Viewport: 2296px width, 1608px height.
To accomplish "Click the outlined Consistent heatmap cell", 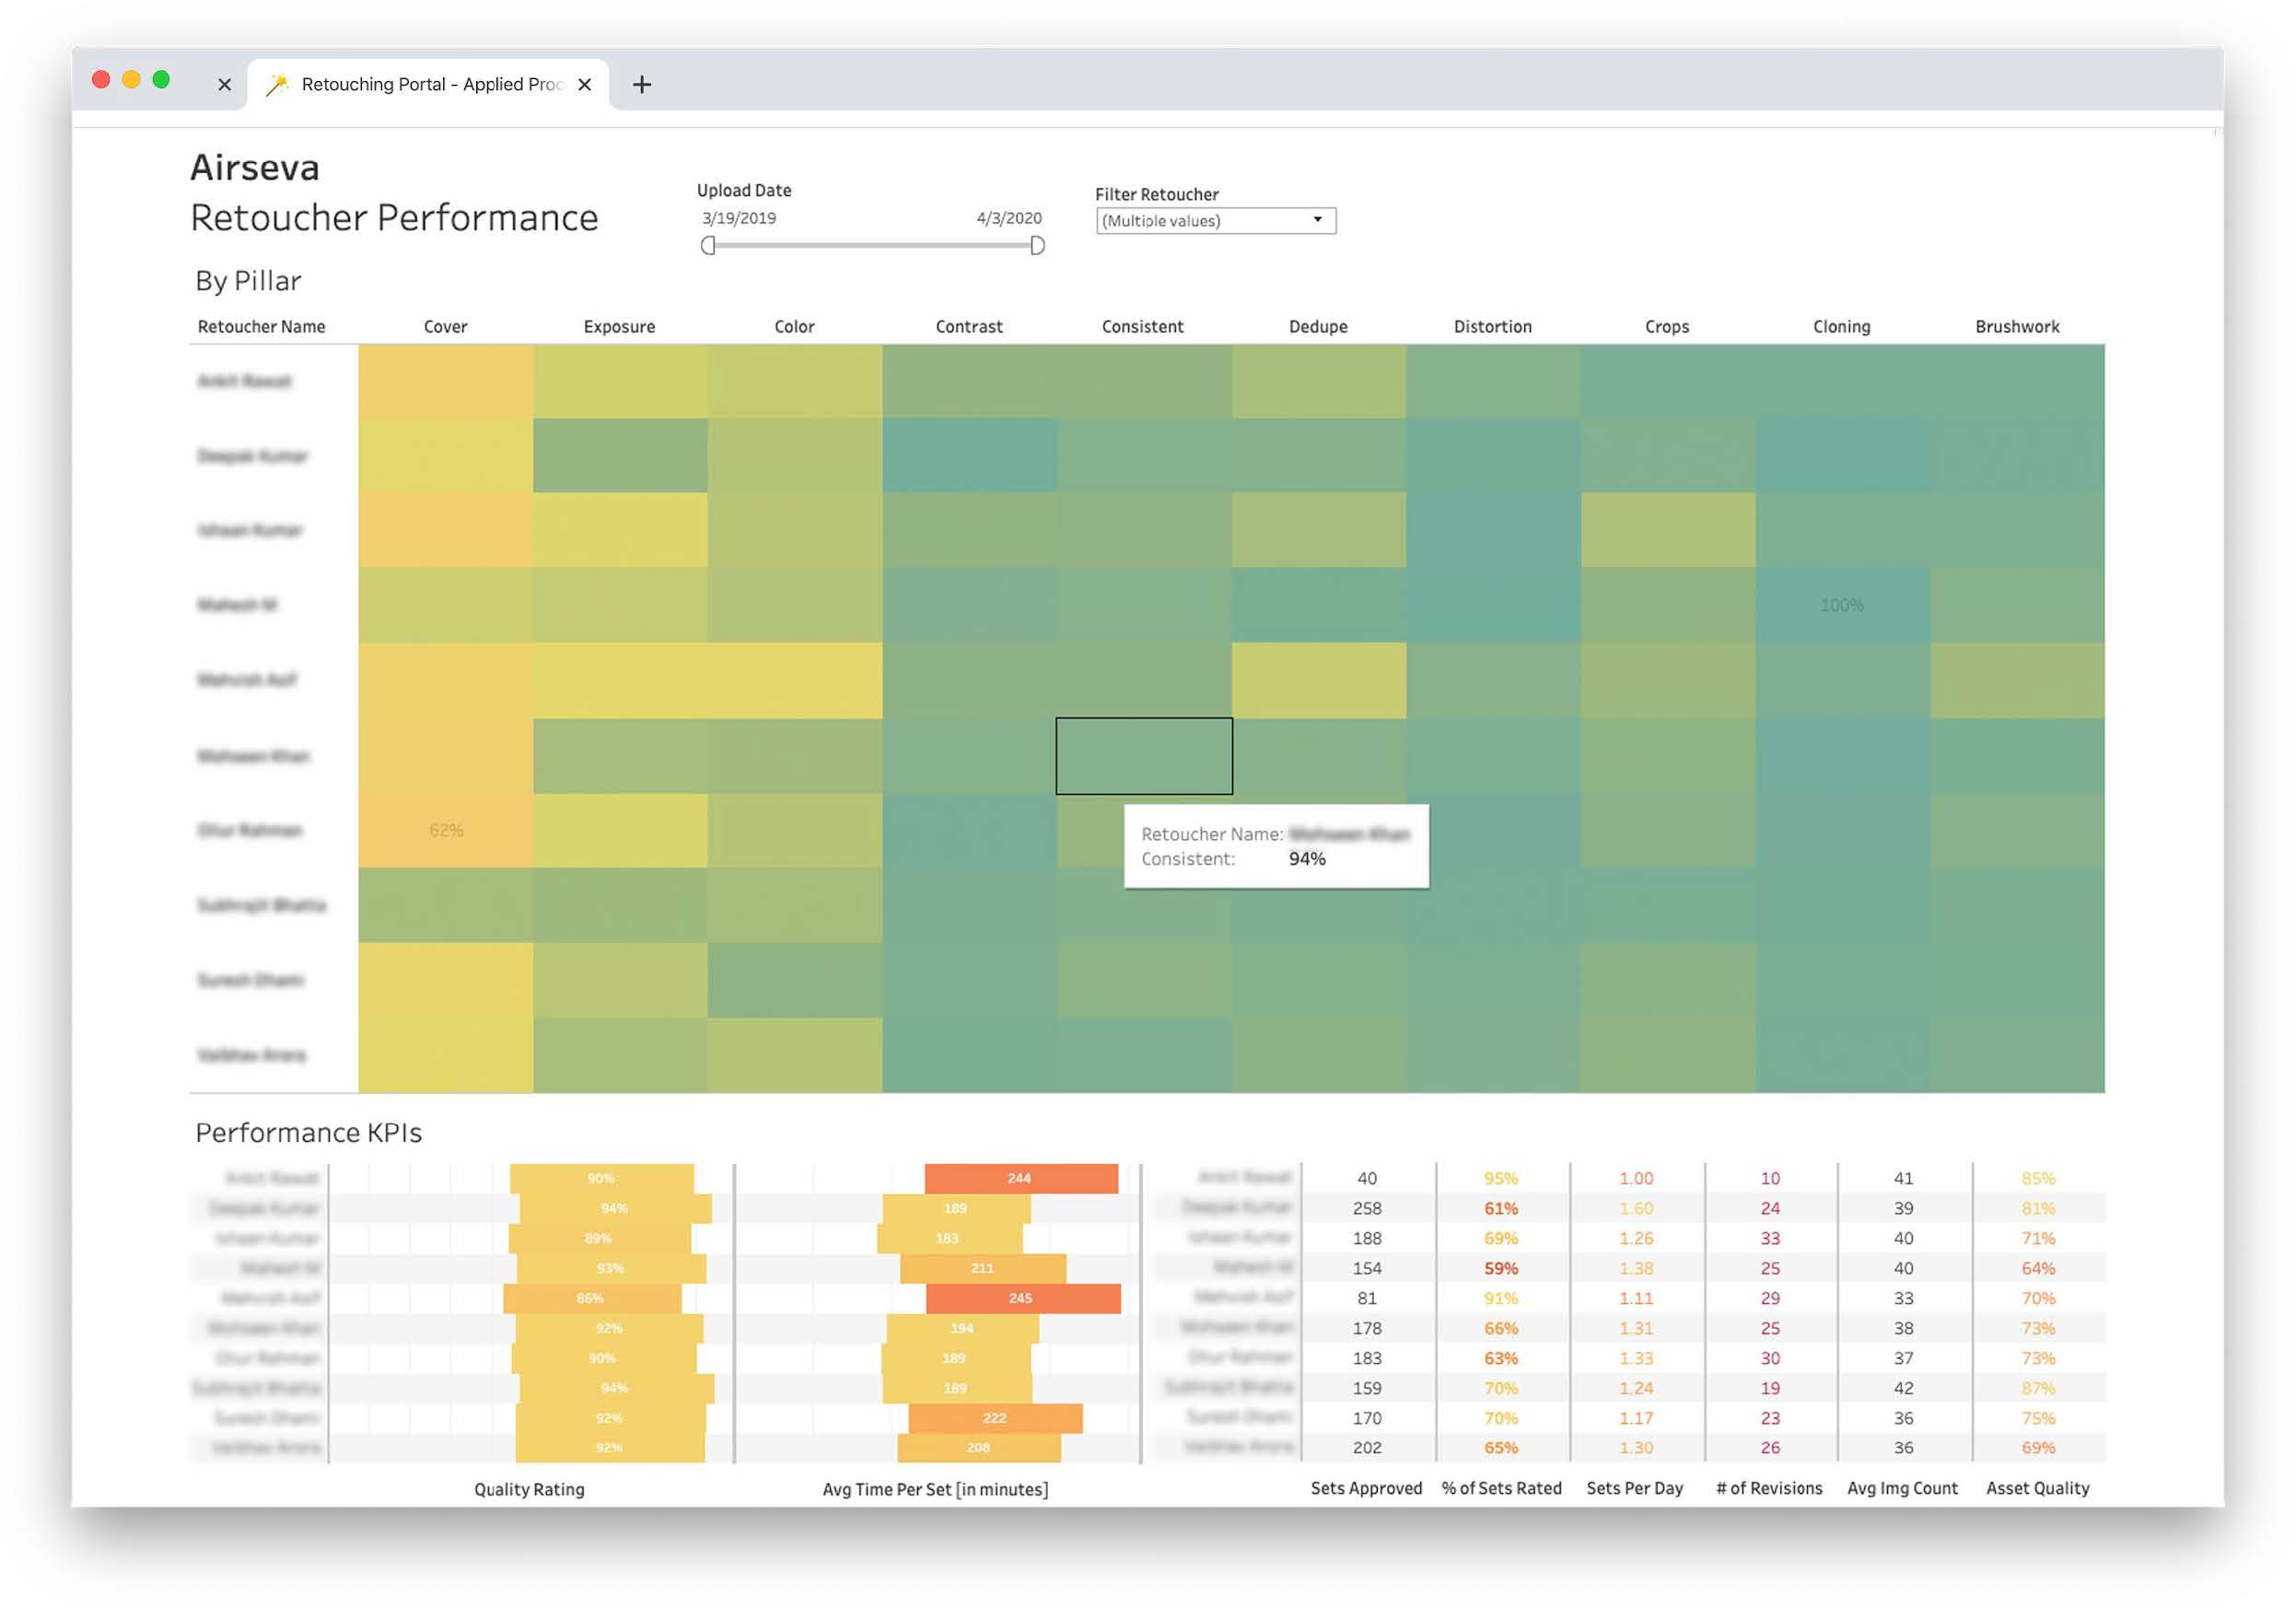I will point(1144,757).
